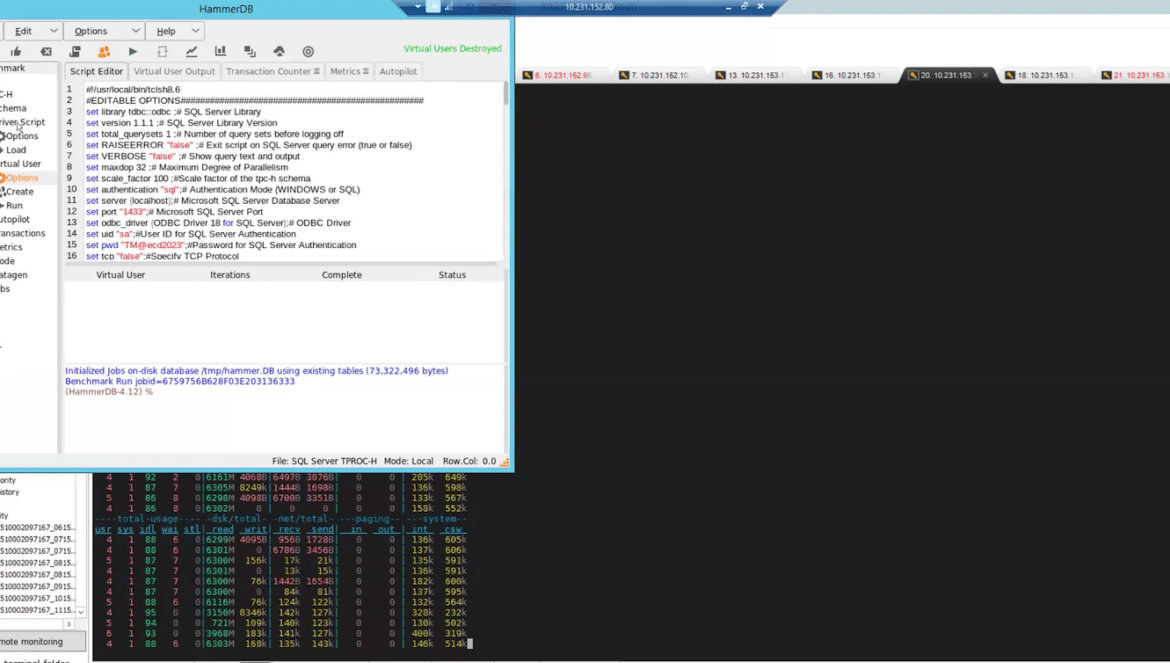
Task: Click the load driver script toolbar icon
Action: (75, 51)
